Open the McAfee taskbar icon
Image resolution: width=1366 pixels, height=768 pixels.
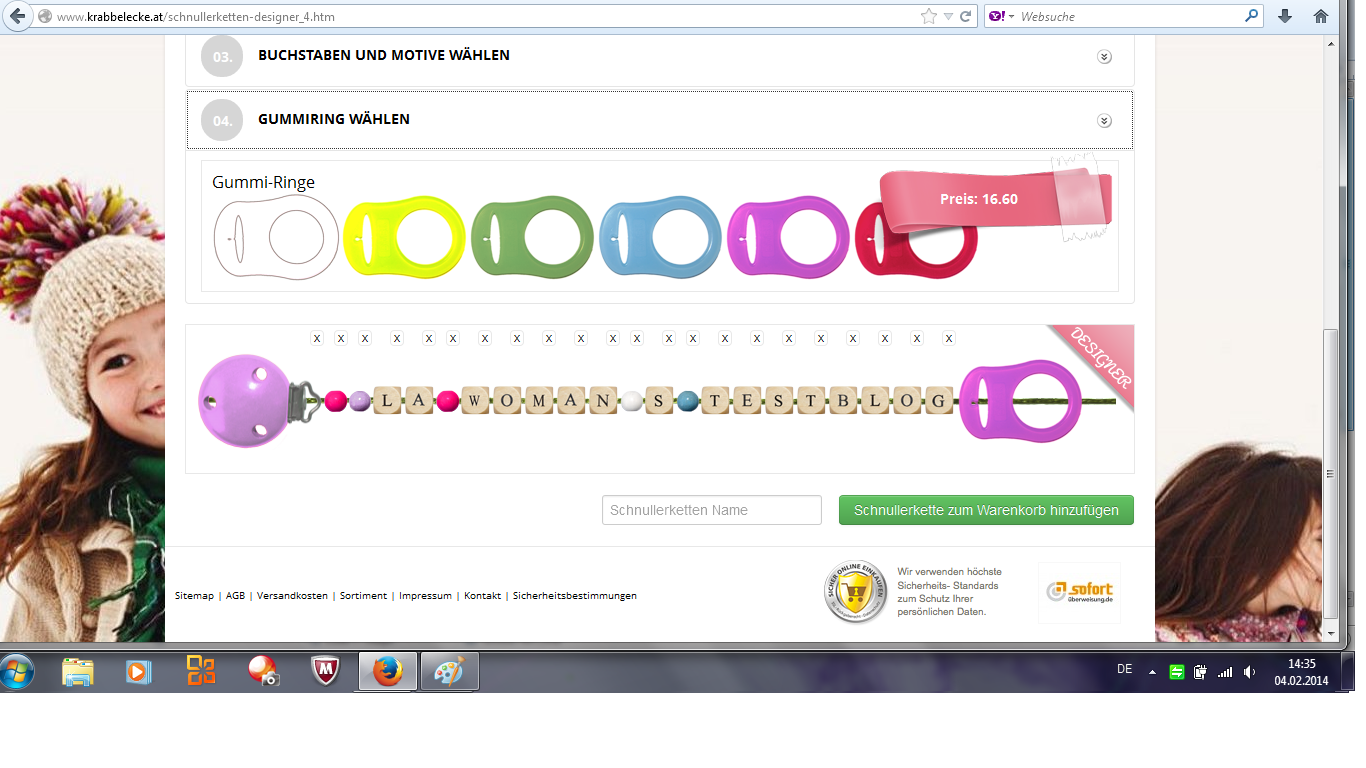coord(325,671)
